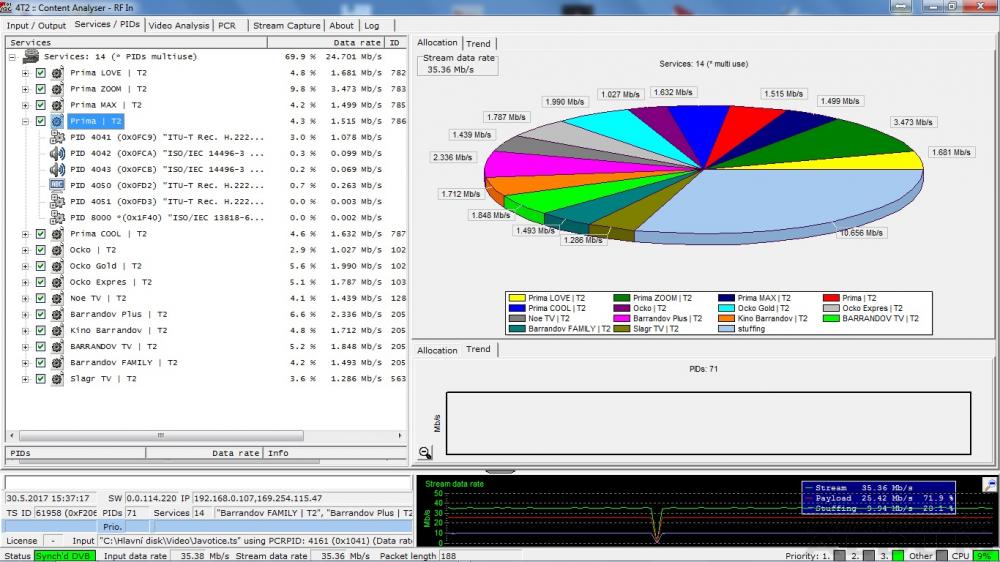Collapse the Services root tree node
Screen dimensions: 1000x562
point(12,57)
